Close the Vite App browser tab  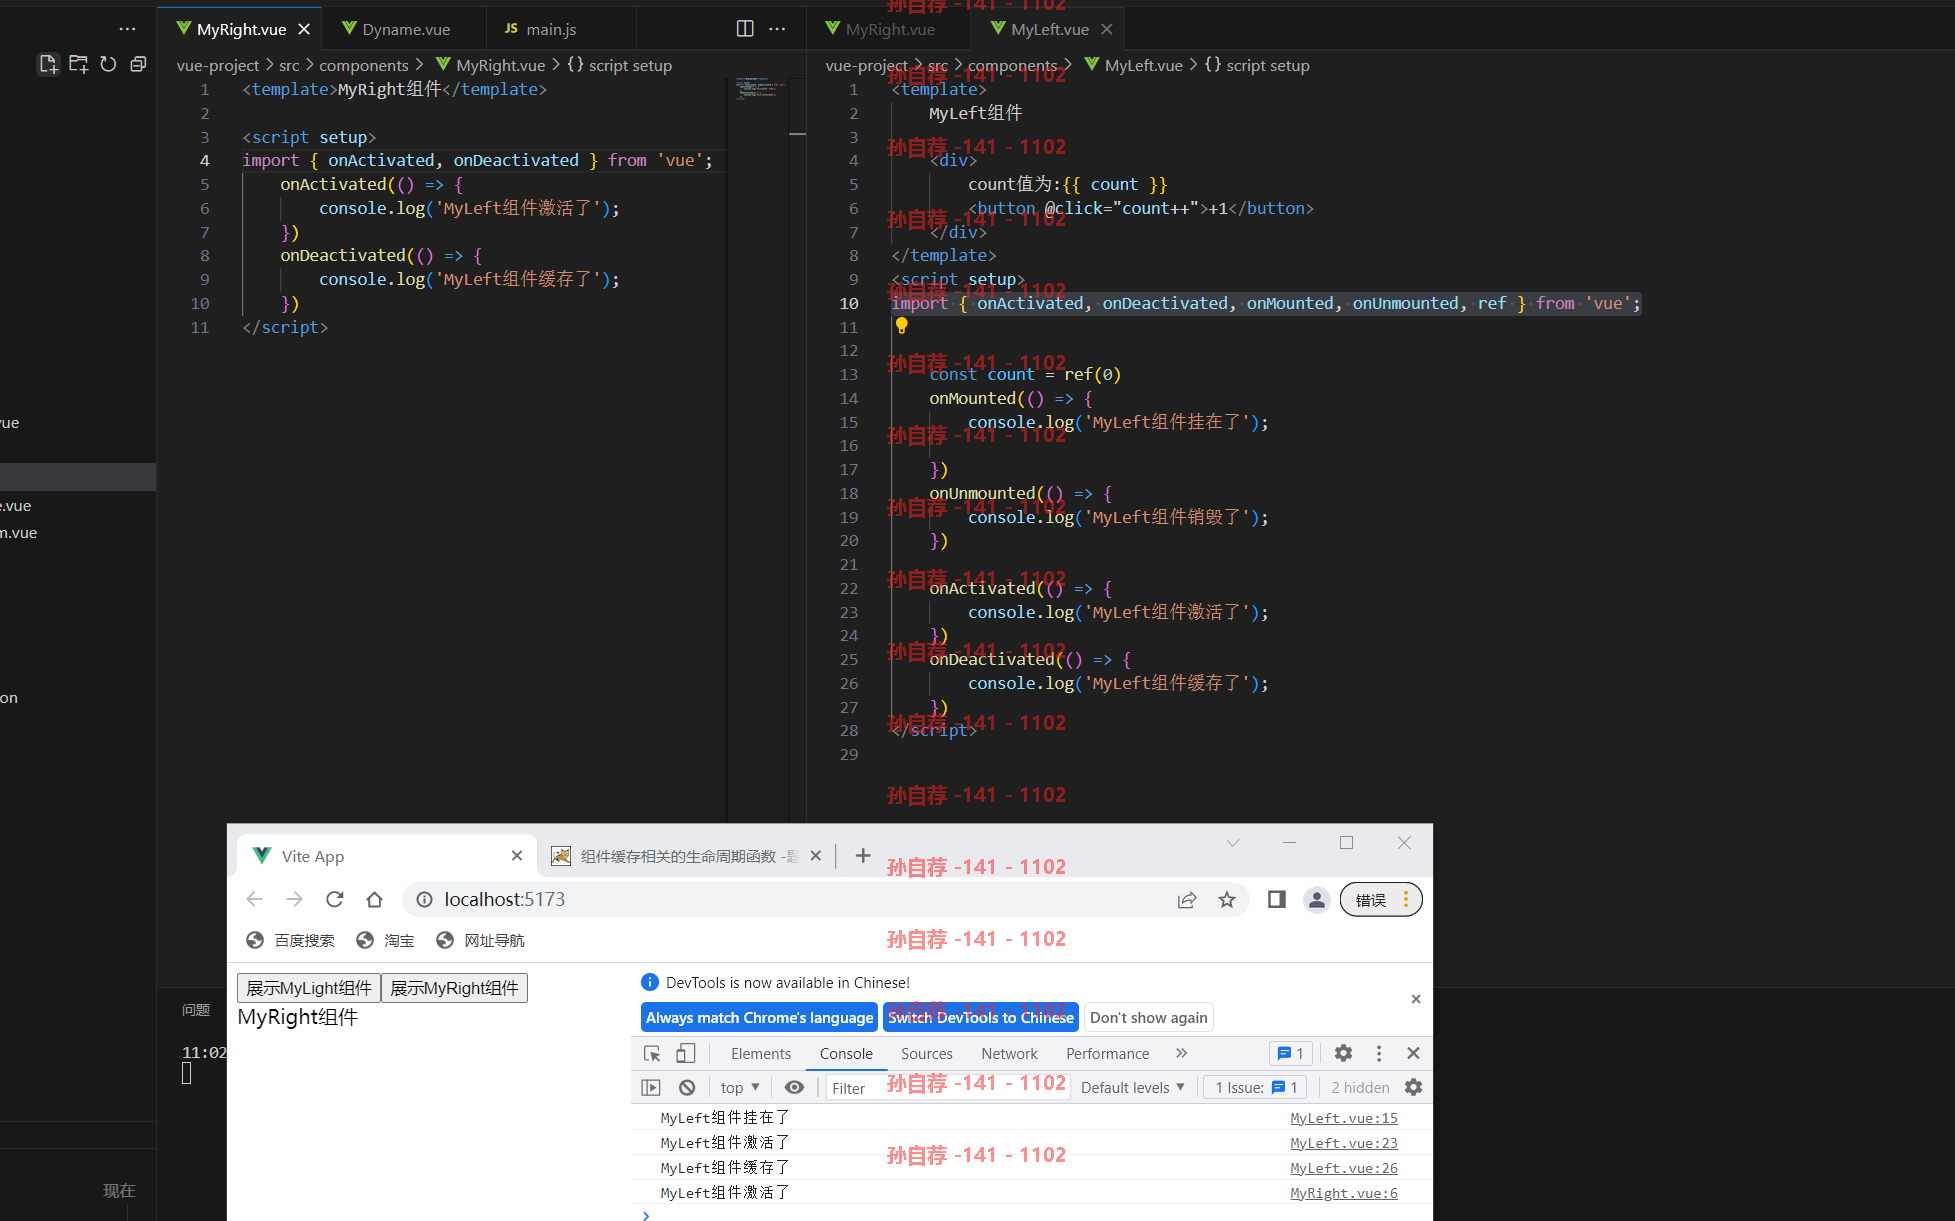(517, 856)
